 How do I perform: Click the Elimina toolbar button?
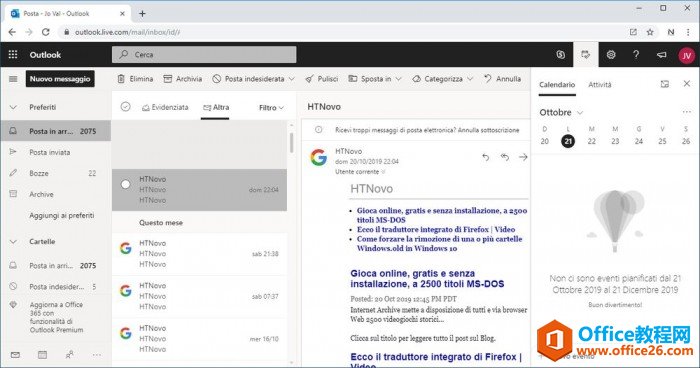(x=135, y=79)
